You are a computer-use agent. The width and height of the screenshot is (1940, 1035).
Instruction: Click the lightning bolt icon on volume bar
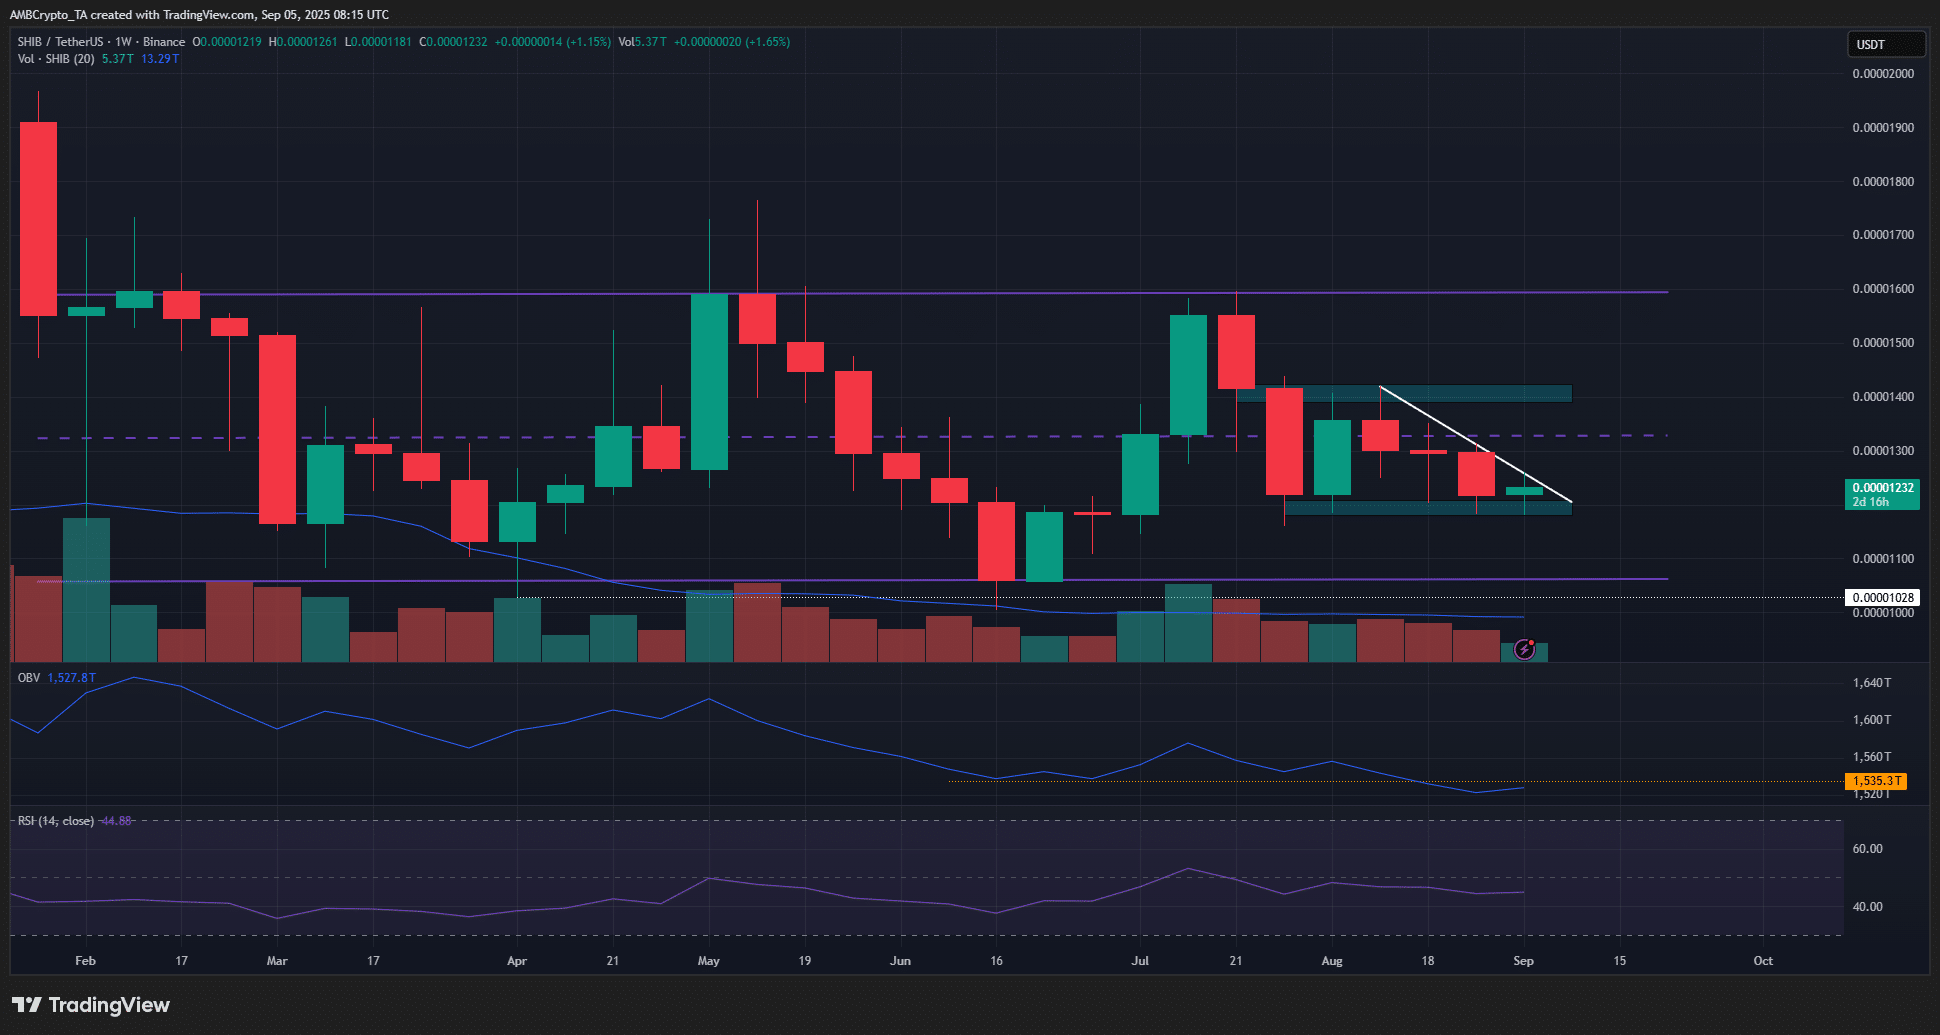[x=1524, y=650]
